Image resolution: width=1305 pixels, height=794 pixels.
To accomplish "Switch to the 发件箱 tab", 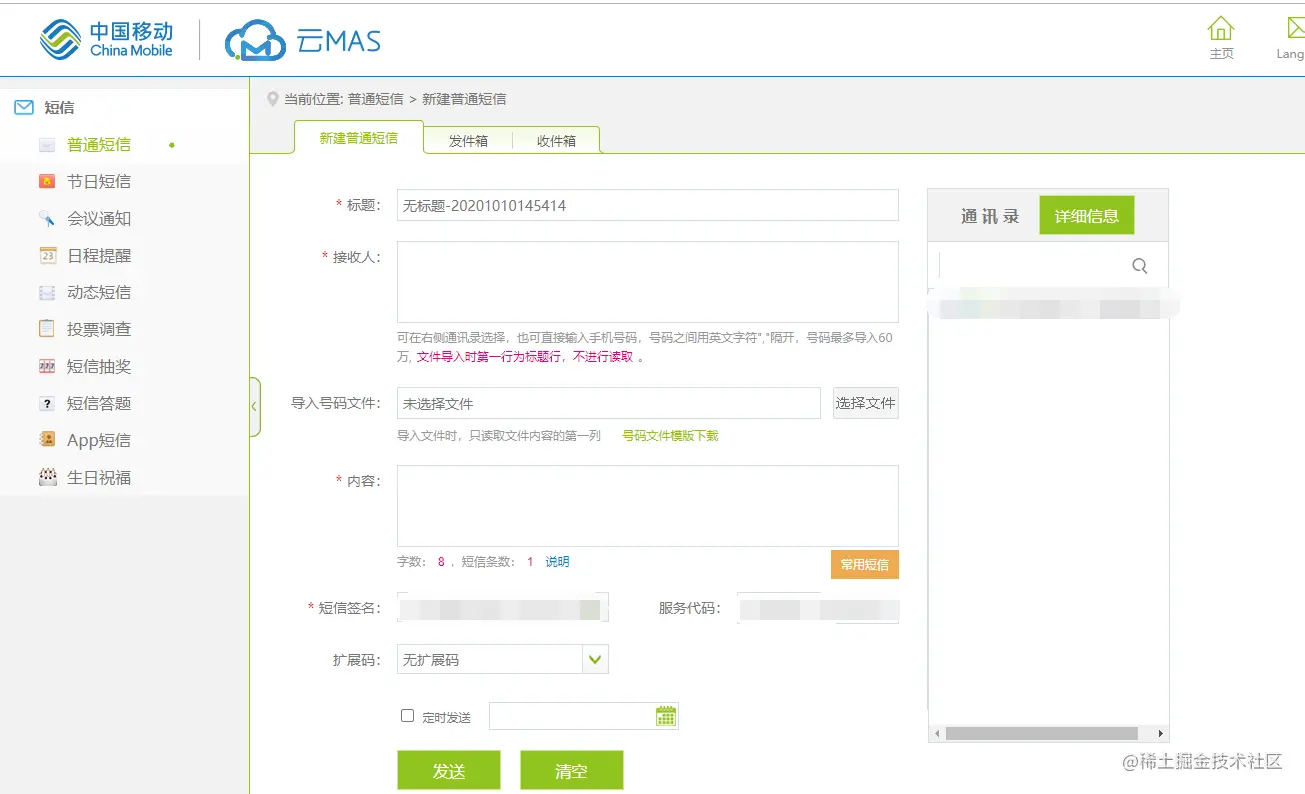I will tap(468, 141).
